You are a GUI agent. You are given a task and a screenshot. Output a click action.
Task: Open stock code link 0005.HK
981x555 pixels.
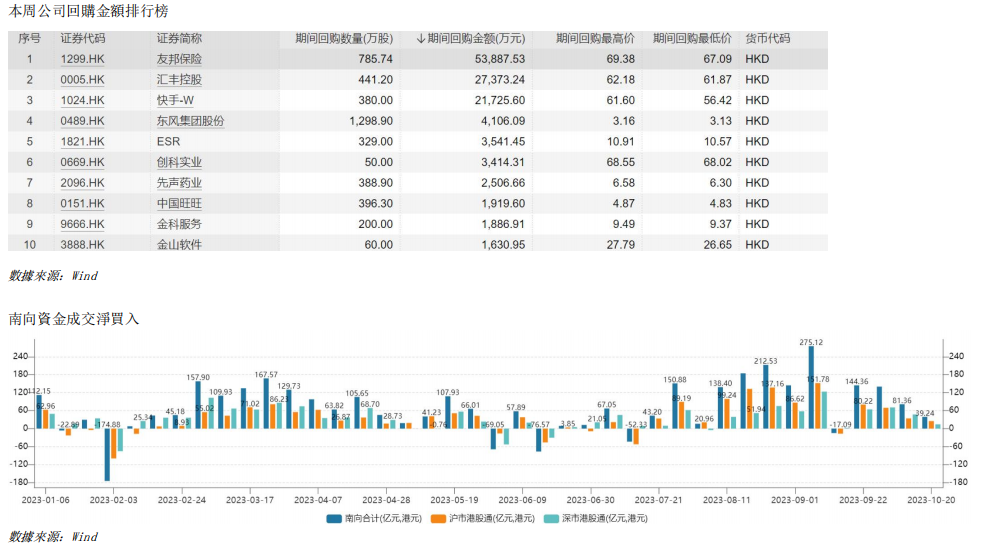(x=82, y=80)
